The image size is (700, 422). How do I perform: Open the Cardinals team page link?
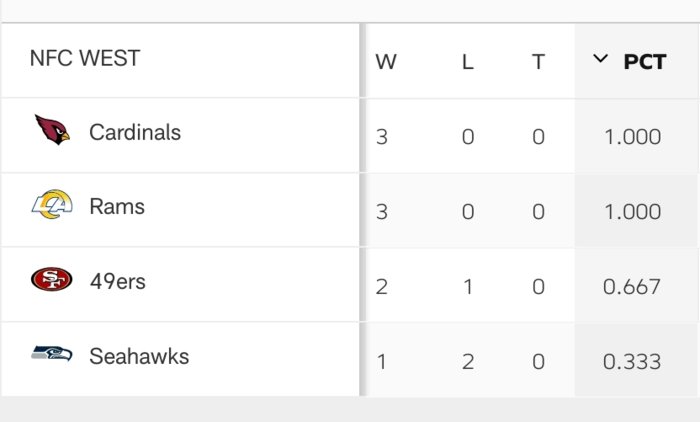click(135, 132)
